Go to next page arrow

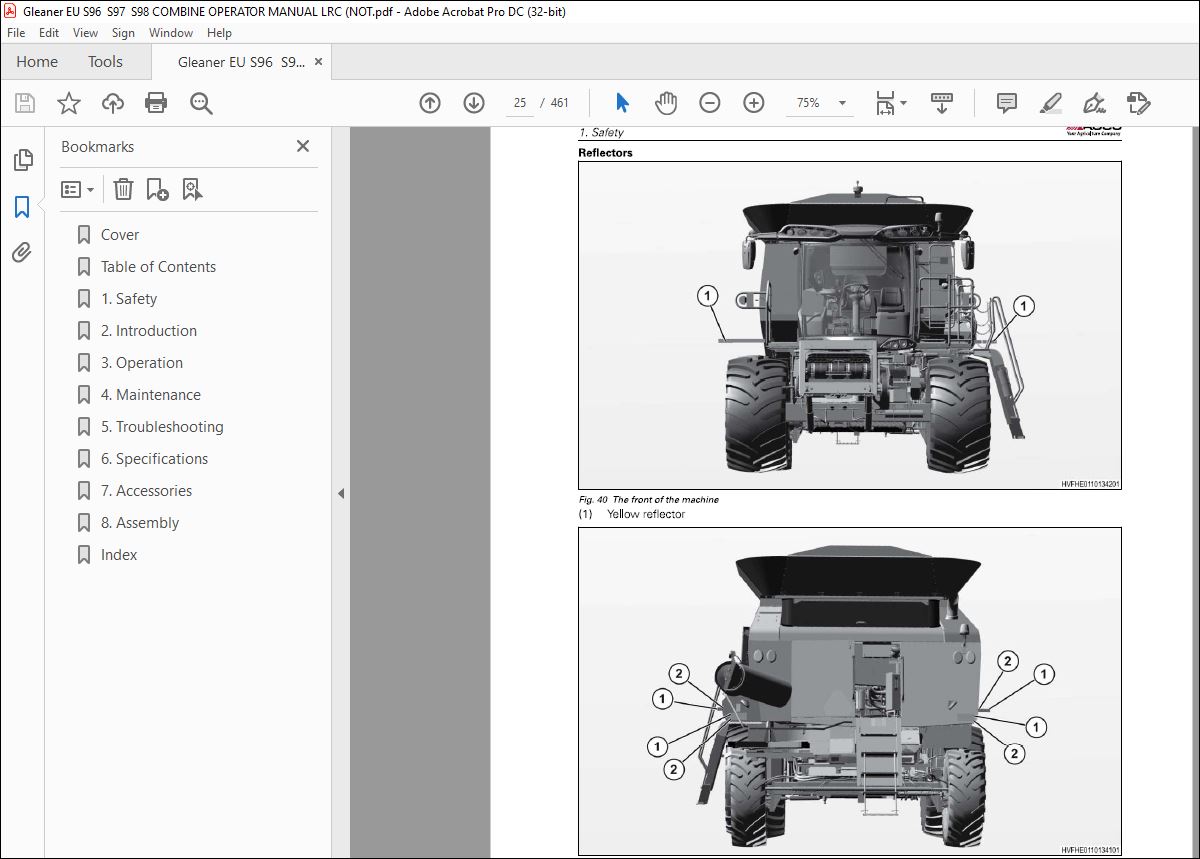[x=474, y=103]
